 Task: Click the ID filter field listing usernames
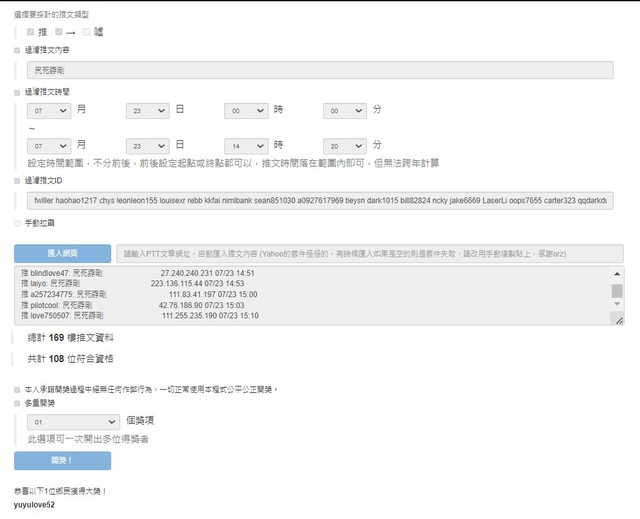(319, 201)
